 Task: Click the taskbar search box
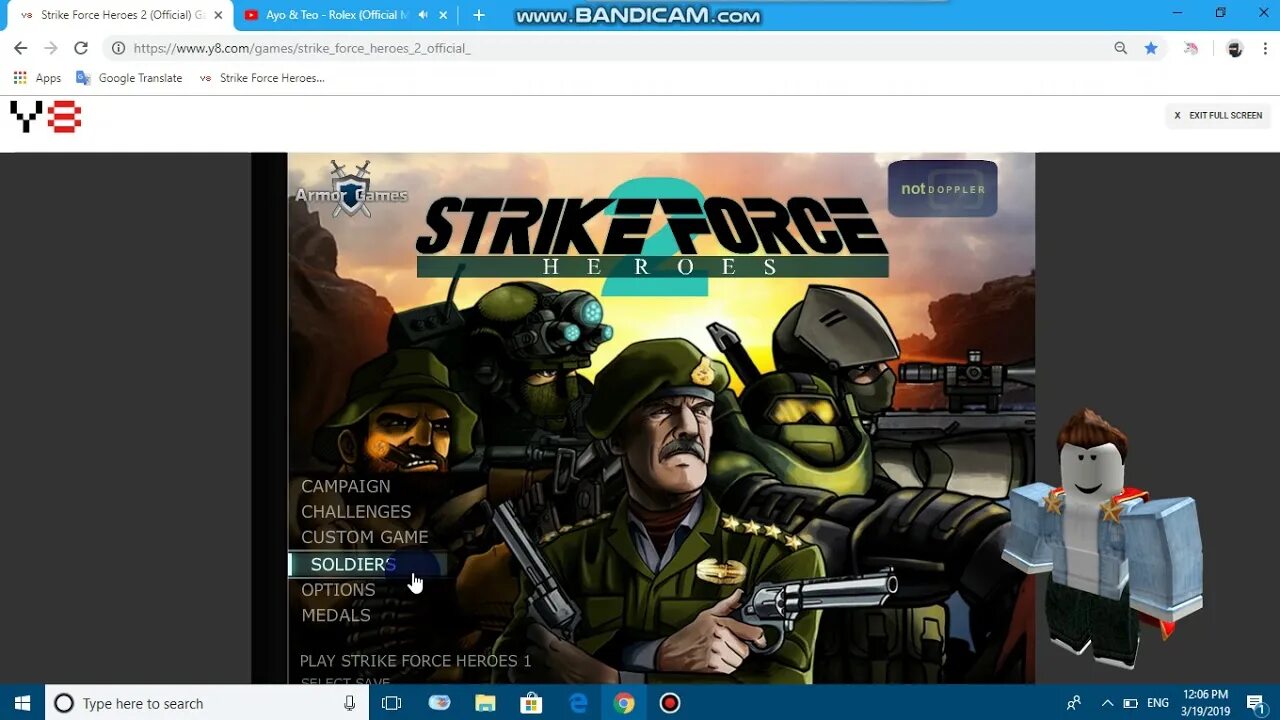[207, 703]
